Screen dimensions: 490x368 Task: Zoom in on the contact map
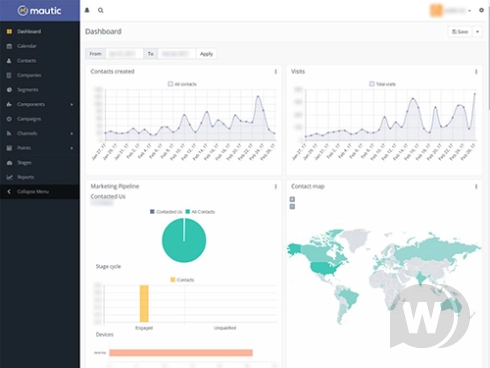click(x=292, y=199)
